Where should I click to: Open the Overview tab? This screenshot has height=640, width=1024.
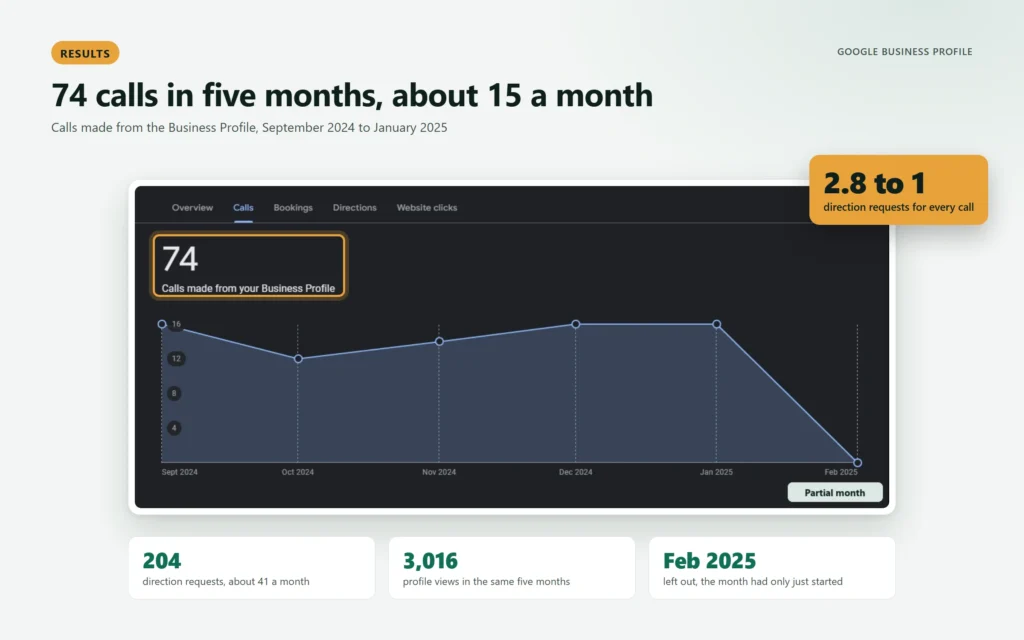[x=192, y=208]
